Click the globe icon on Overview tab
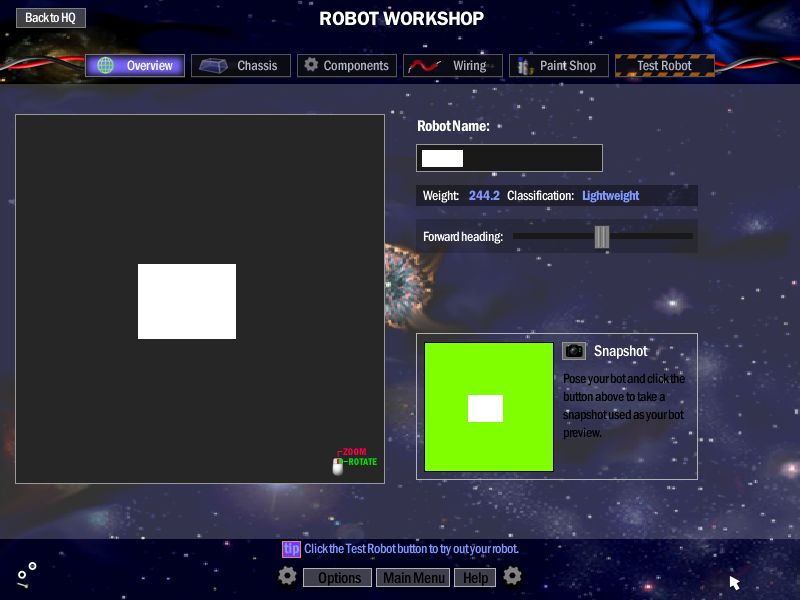This screenshot has width=800, height=600. (x=105, y=65)
